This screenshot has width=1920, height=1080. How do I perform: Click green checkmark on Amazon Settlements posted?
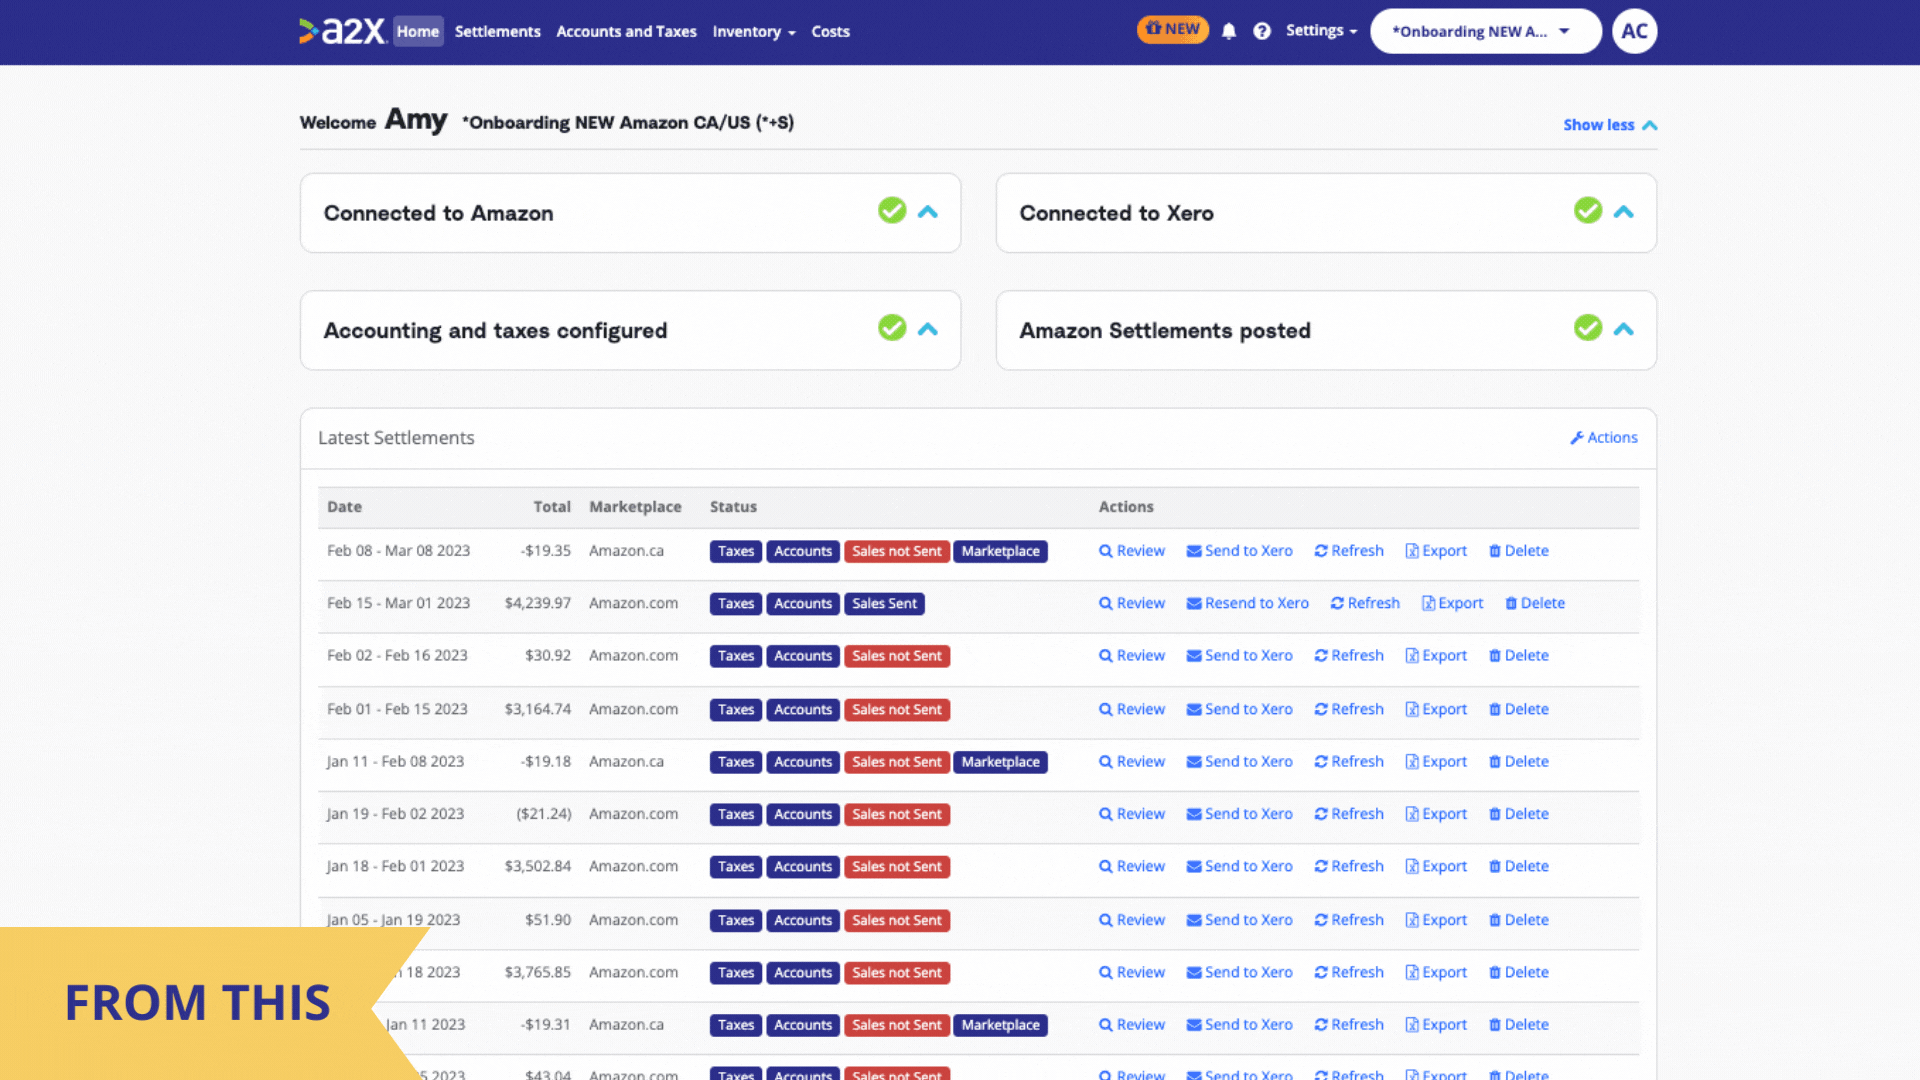(1588, 328)
